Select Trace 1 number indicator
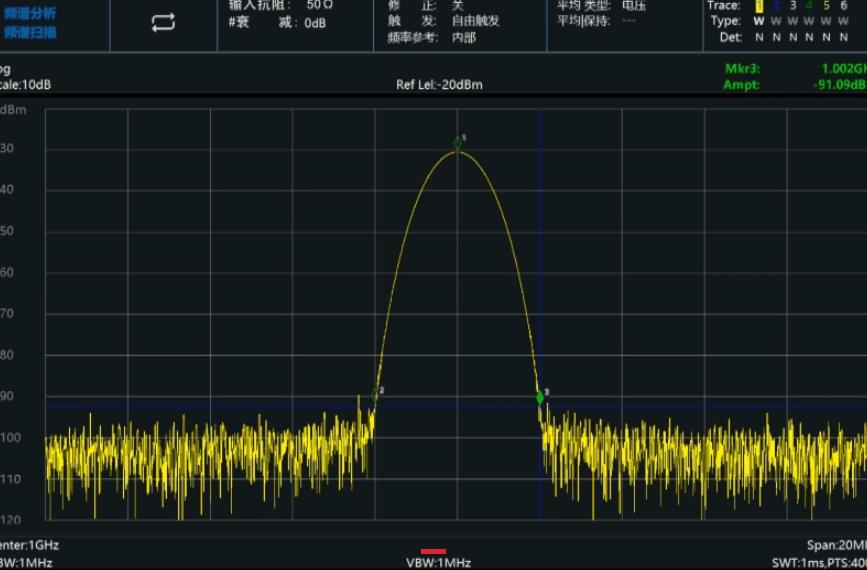Screen dimensions: 867x570 point(759,6)
